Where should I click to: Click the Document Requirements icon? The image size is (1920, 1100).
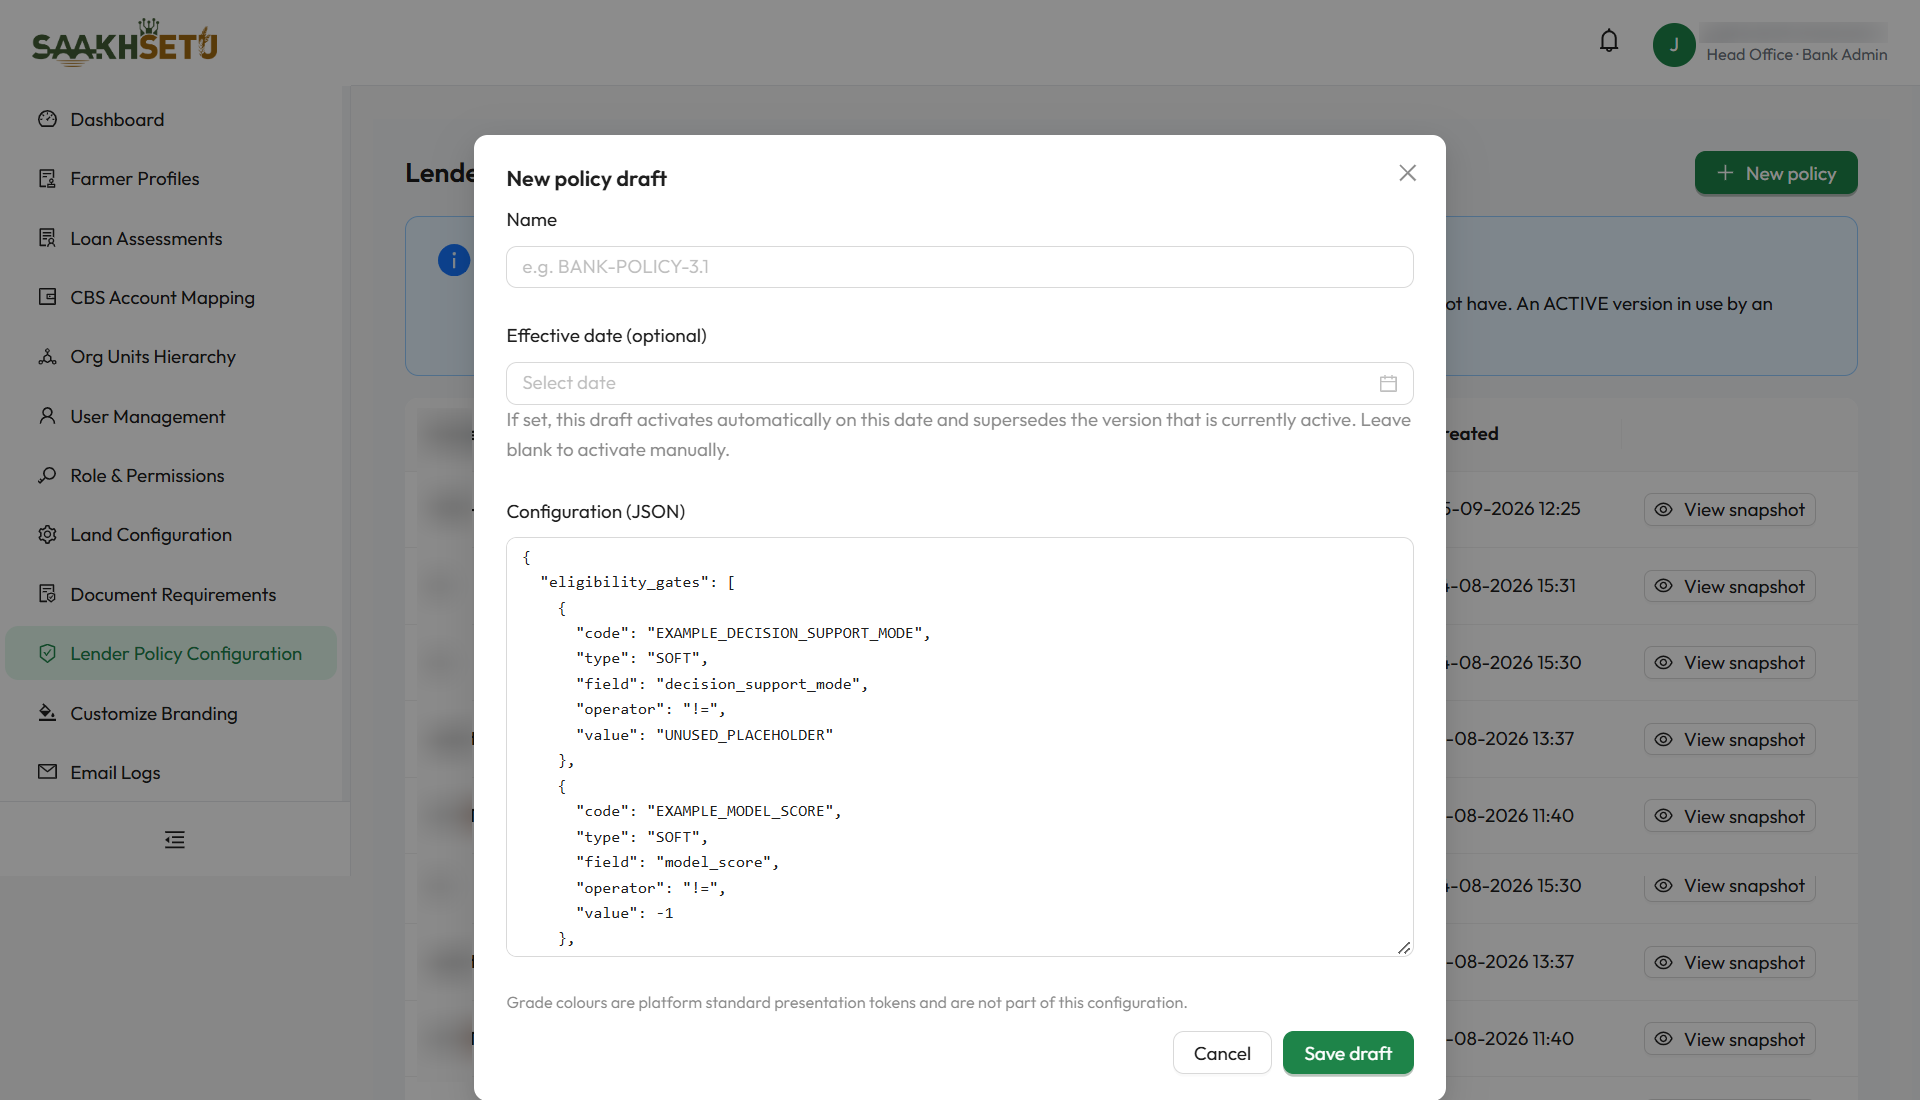[x=47, y=594]
